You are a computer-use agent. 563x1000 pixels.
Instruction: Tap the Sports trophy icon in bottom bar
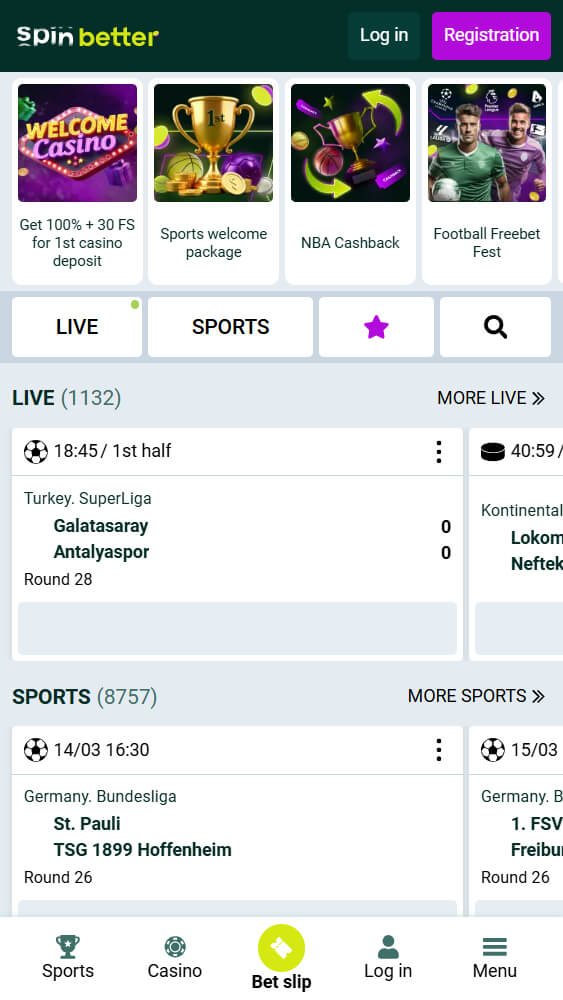coord(68,947)
